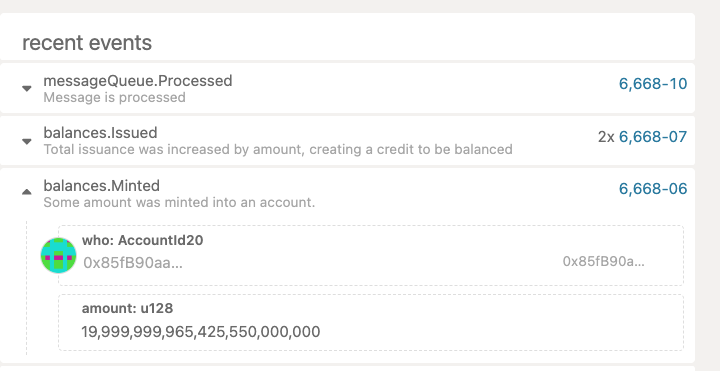Expand the messageQueue.Processed event arrow

coord(27,88)
